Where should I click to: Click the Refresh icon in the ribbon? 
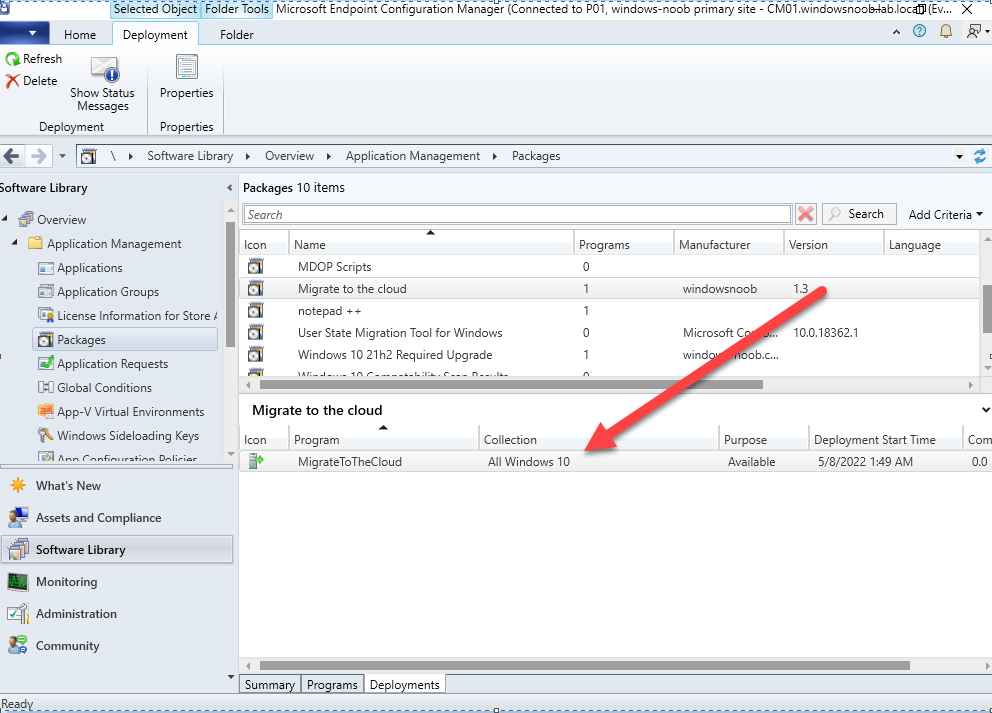(13, 59)
